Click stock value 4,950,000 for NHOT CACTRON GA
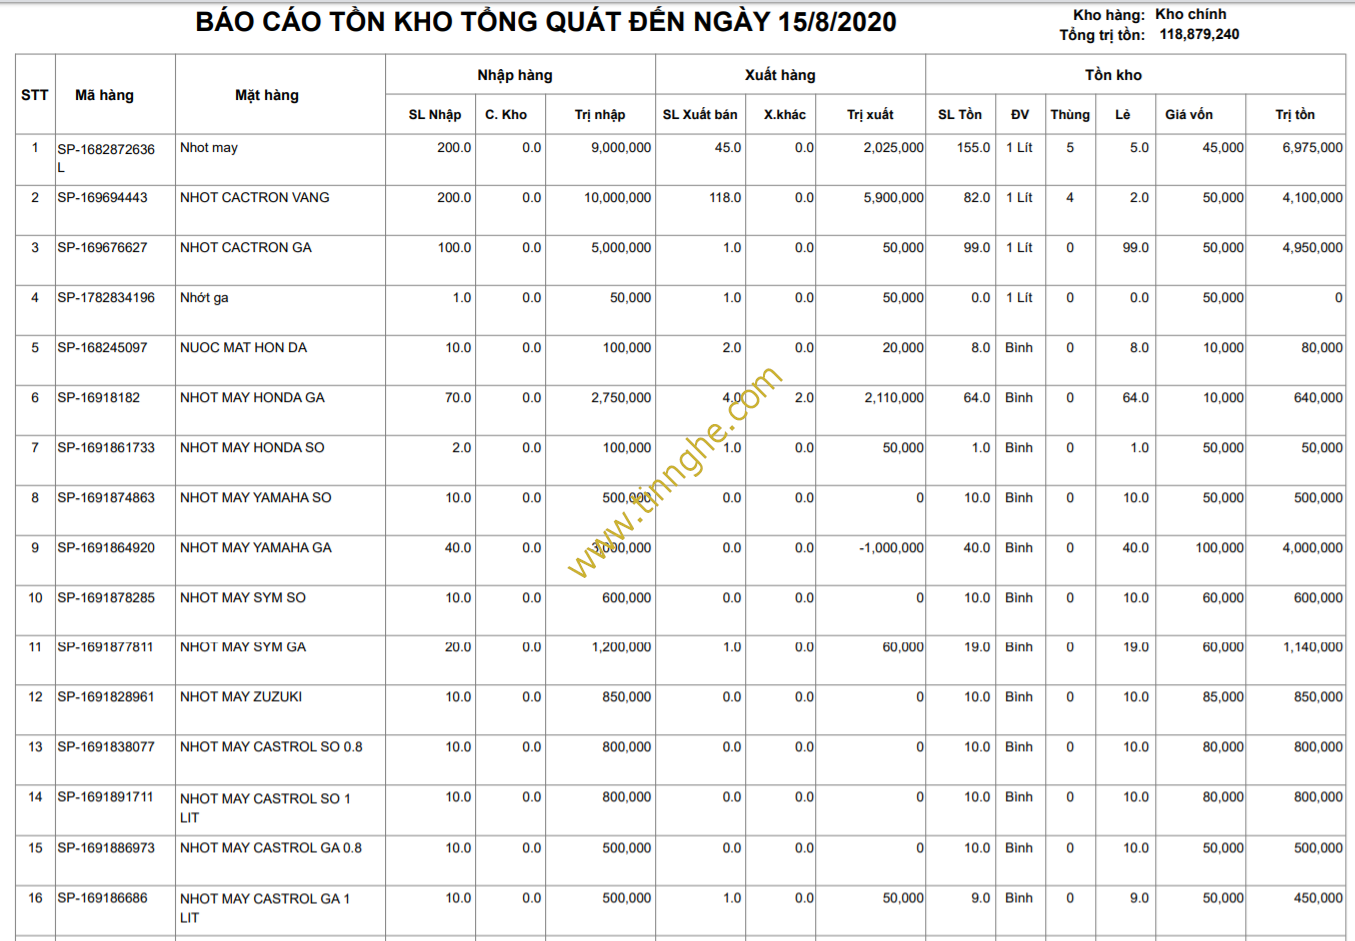 tap(1312, 248)
